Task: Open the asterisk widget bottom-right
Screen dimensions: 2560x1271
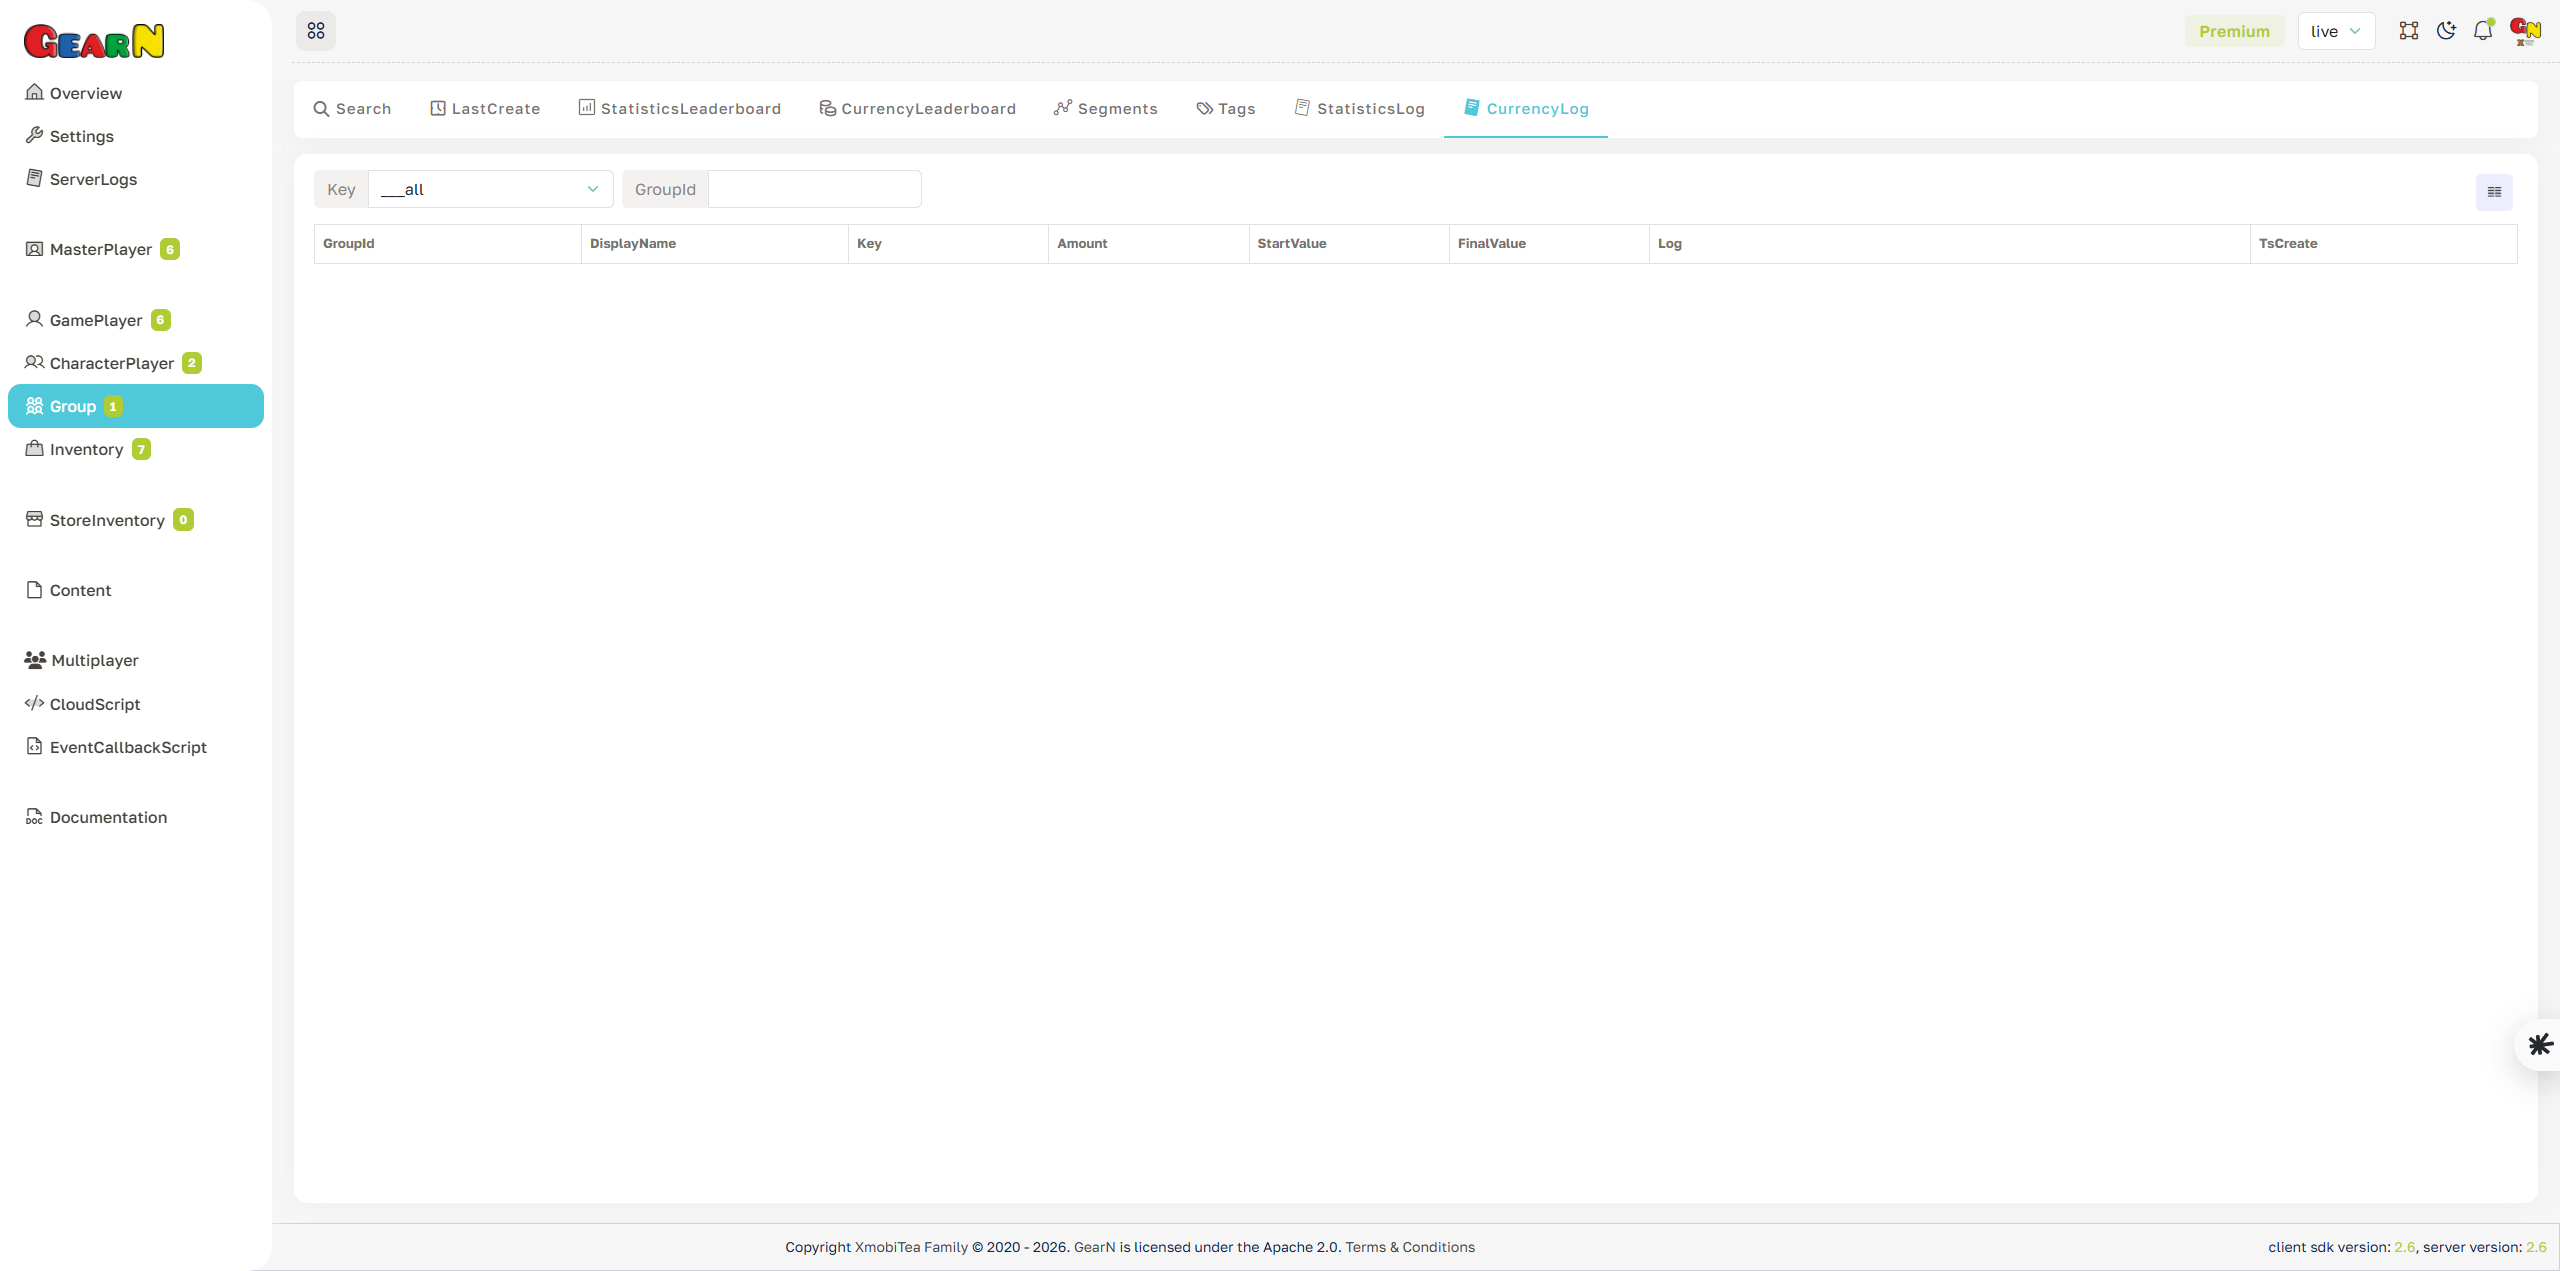Action: pos(2539,1044)
